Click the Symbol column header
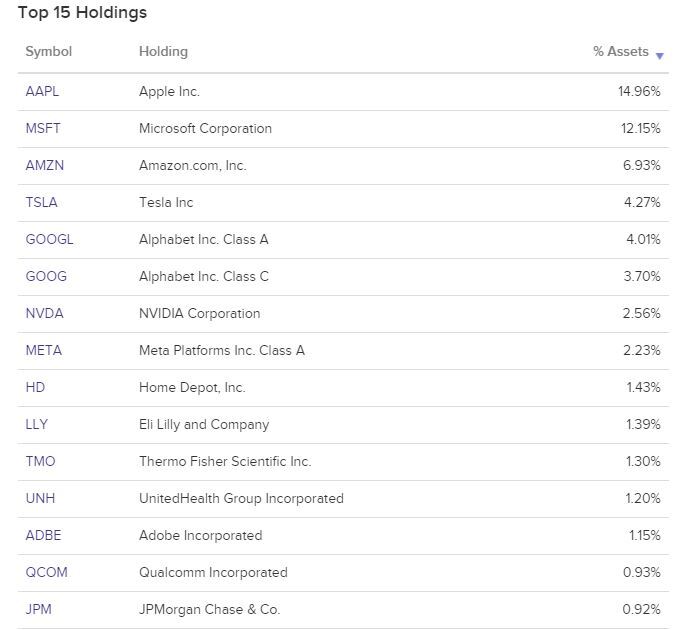The width and height of the screenshot is (694, 630). [48, 51]
